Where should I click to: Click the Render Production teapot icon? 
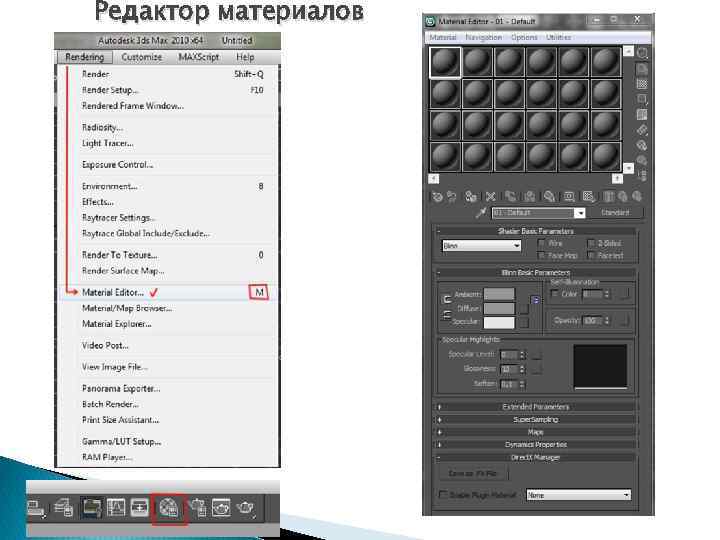245,508
